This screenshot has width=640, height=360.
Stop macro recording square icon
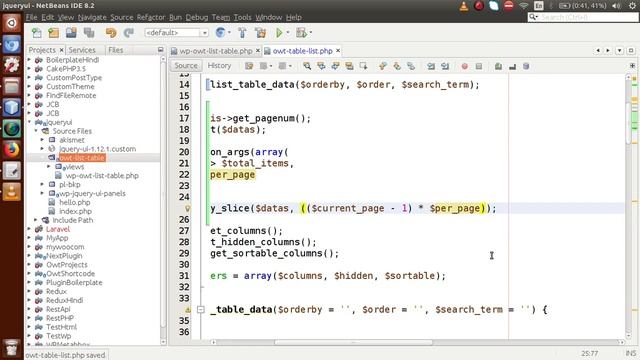[x=479, y=66]
